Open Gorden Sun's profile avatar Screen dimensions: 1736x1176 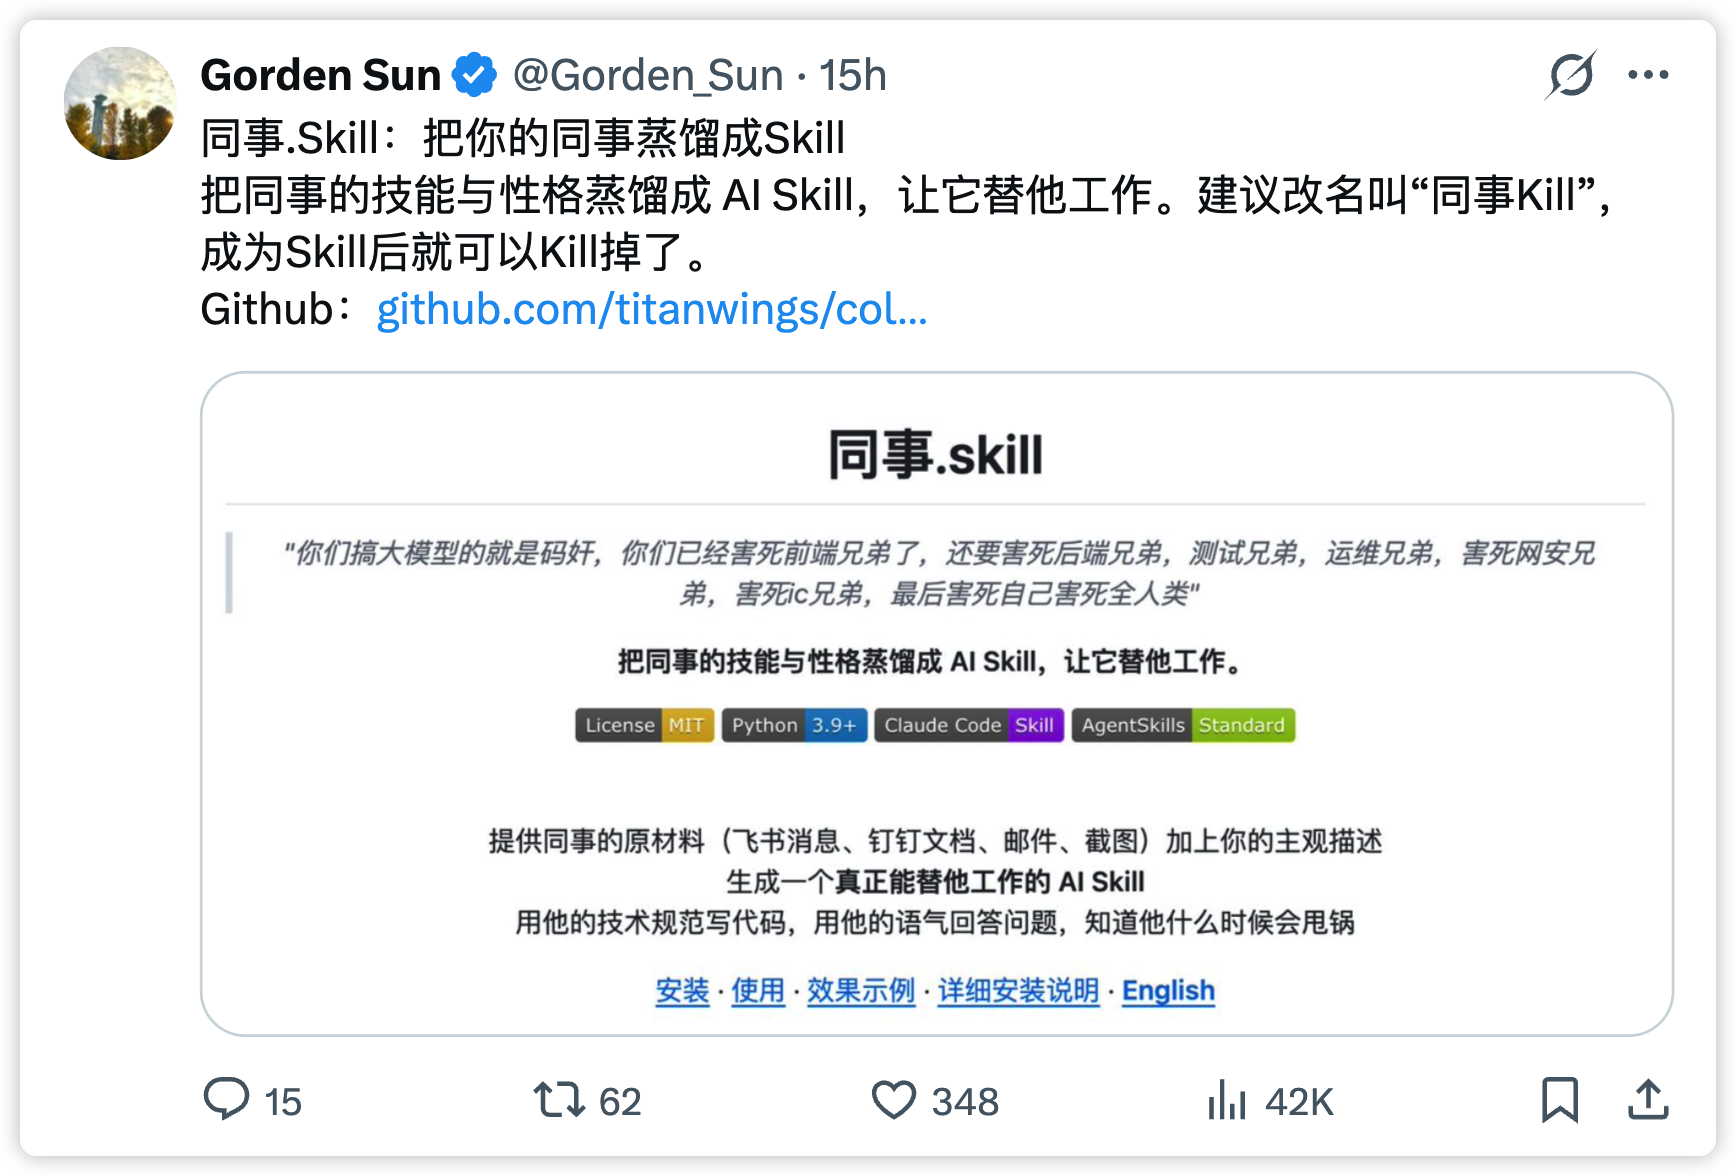point(120,103)
